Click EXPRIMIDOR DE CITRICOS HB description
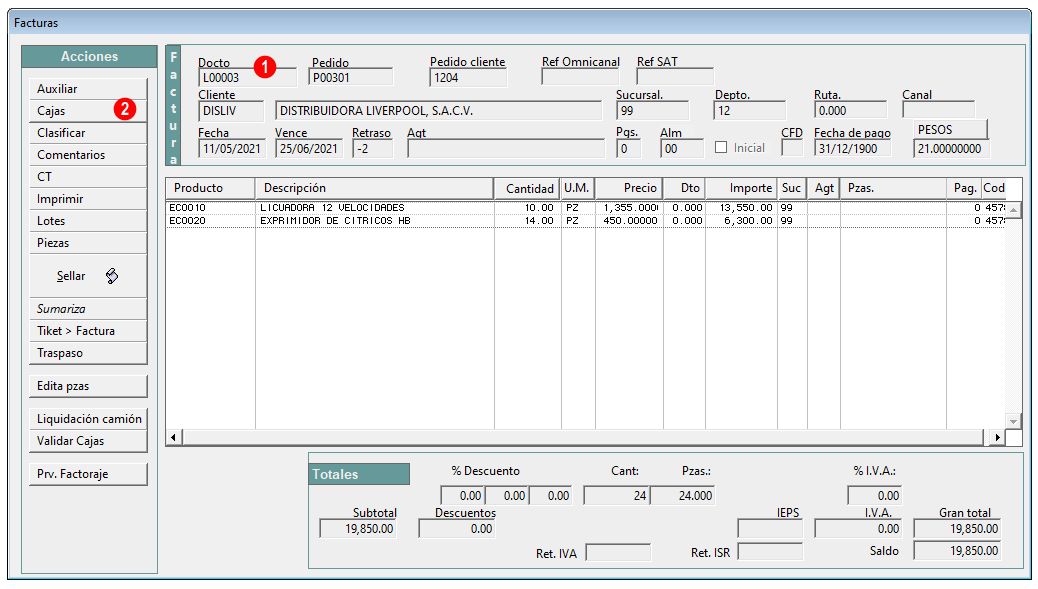Screen dimensions: 1038x589 pyautogui.click(x=335, y=221)
